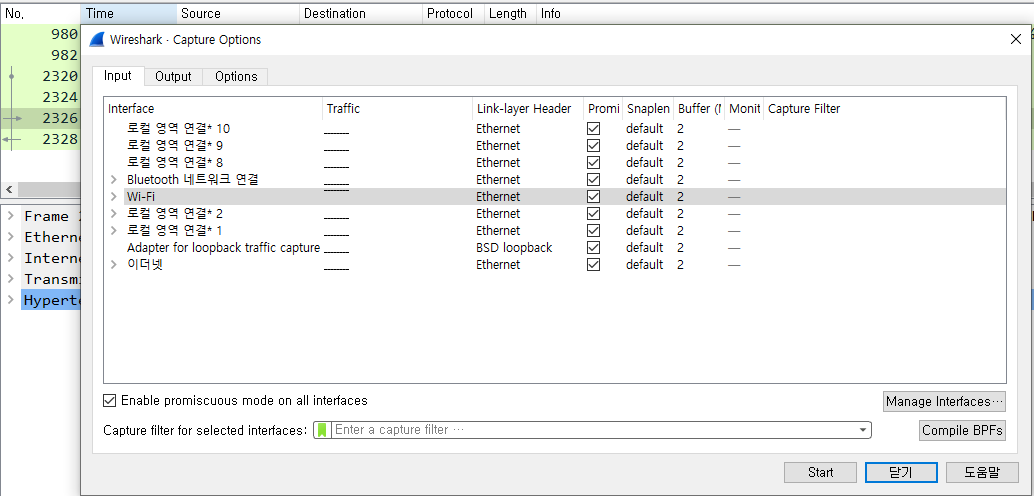Toggle promiscuous checkbox for 로컬 영역 연결* 1

pyautogui.click(x=593, y=231)
